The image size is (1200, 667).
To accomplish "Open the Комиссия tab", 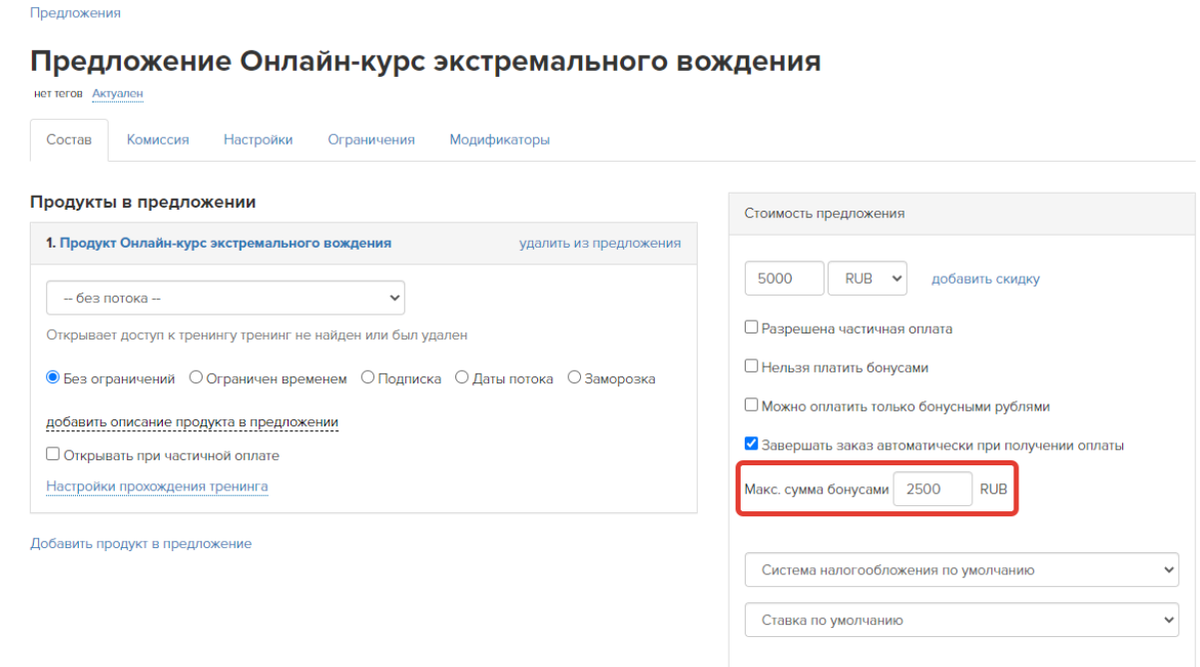I will coord(158,140).
